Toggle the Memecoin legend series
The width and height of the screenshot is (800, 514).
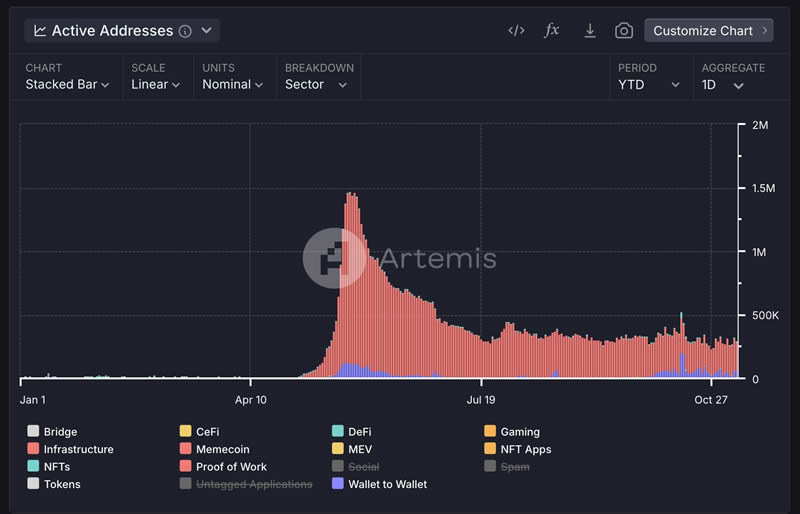tap(222, 450)
